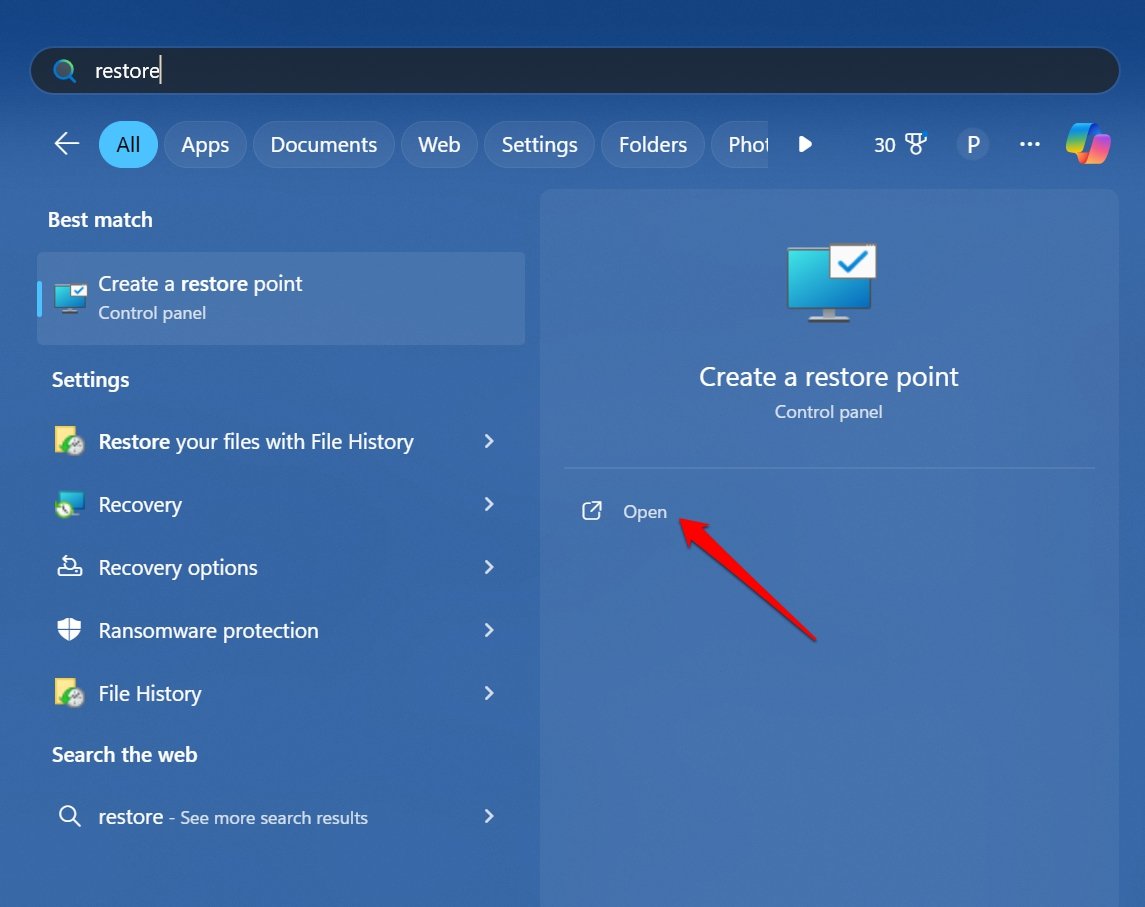The image size is (1145, 907).
Task: Go back using the left arrow icon
Action: point(67,144)
